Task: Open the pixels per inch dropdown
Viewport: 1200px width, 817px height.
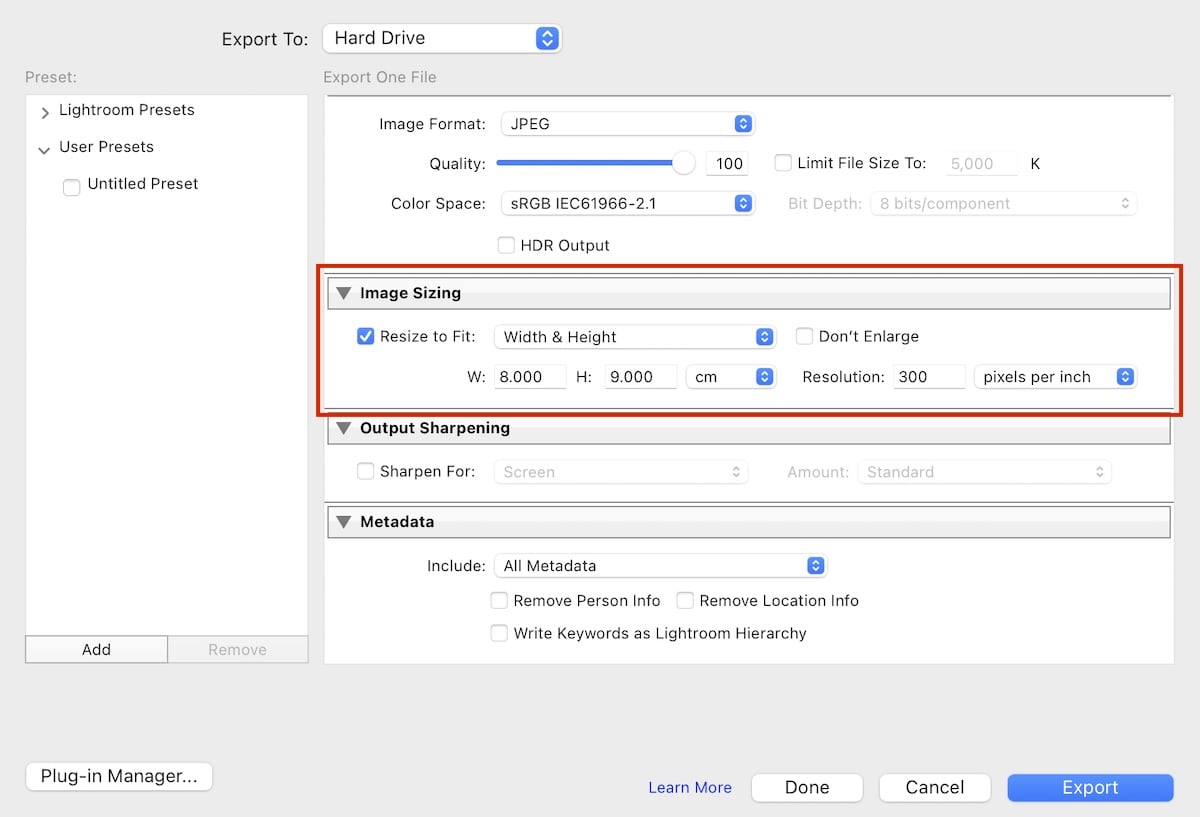Action: (1055, 376)
